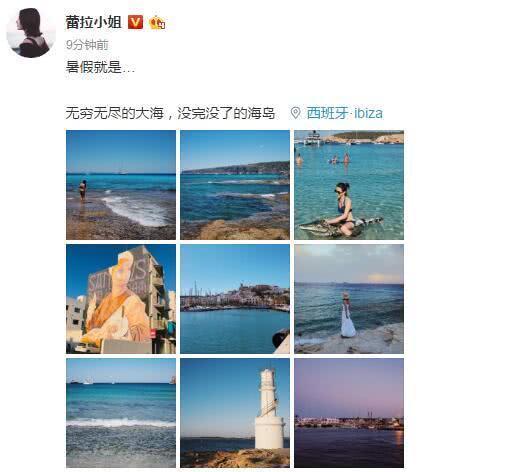Open the purple dusk harbor photo
514x472 pixels.
point(349,413)
